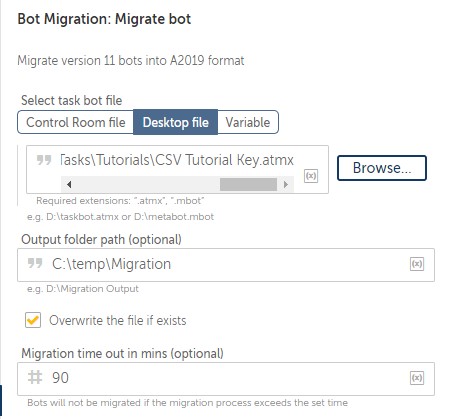Click variable insert icon in Output folder path field
This screenshot has width=450, height=419.
click(x=417, y=264)
